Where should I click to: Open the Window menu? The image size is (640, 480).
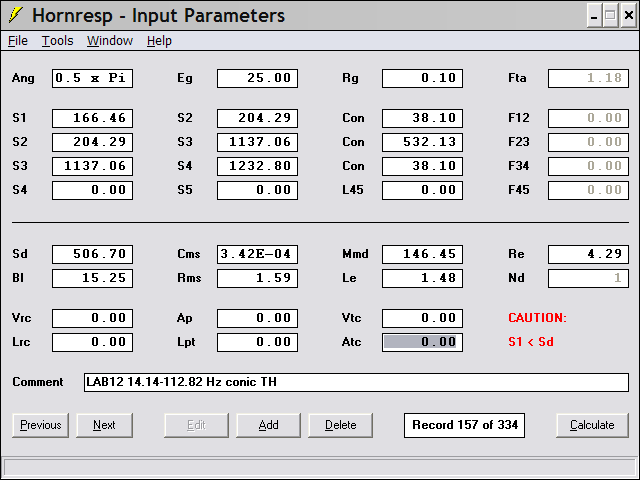110,41
